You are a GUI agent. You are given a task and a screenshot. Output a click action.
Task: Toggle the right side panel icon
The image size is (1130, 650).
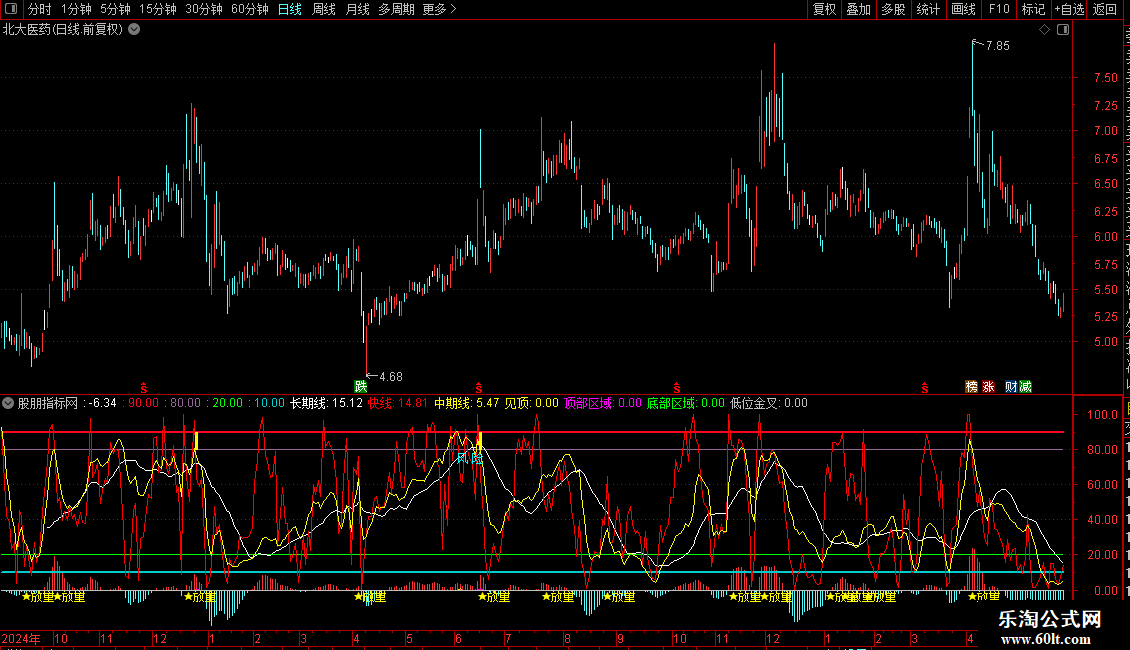[x=1063, y=30]
